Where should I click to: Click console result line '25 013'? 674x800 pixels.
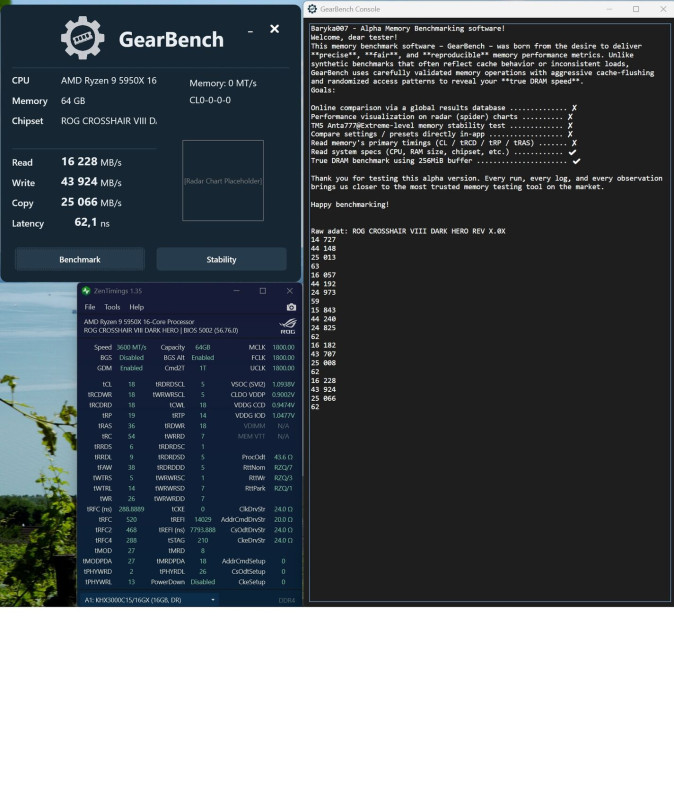323,258
